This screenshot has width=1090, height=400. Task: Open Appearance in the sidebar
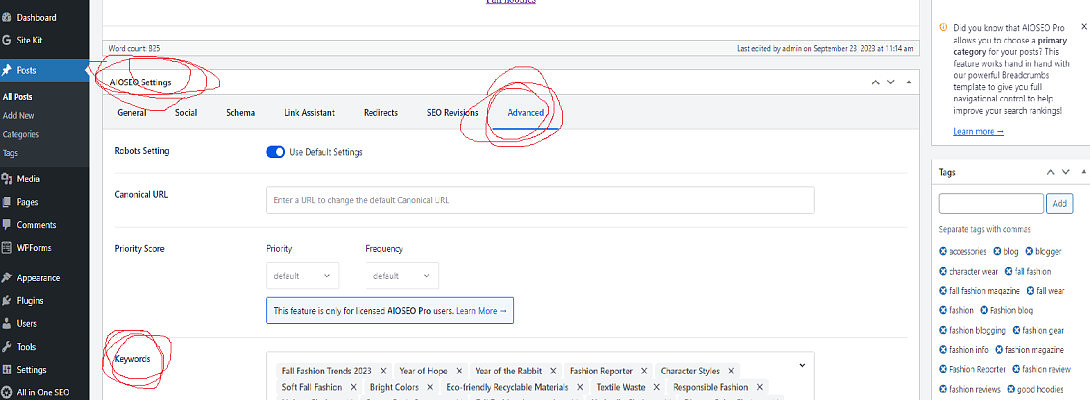click(x=38, y=278)
